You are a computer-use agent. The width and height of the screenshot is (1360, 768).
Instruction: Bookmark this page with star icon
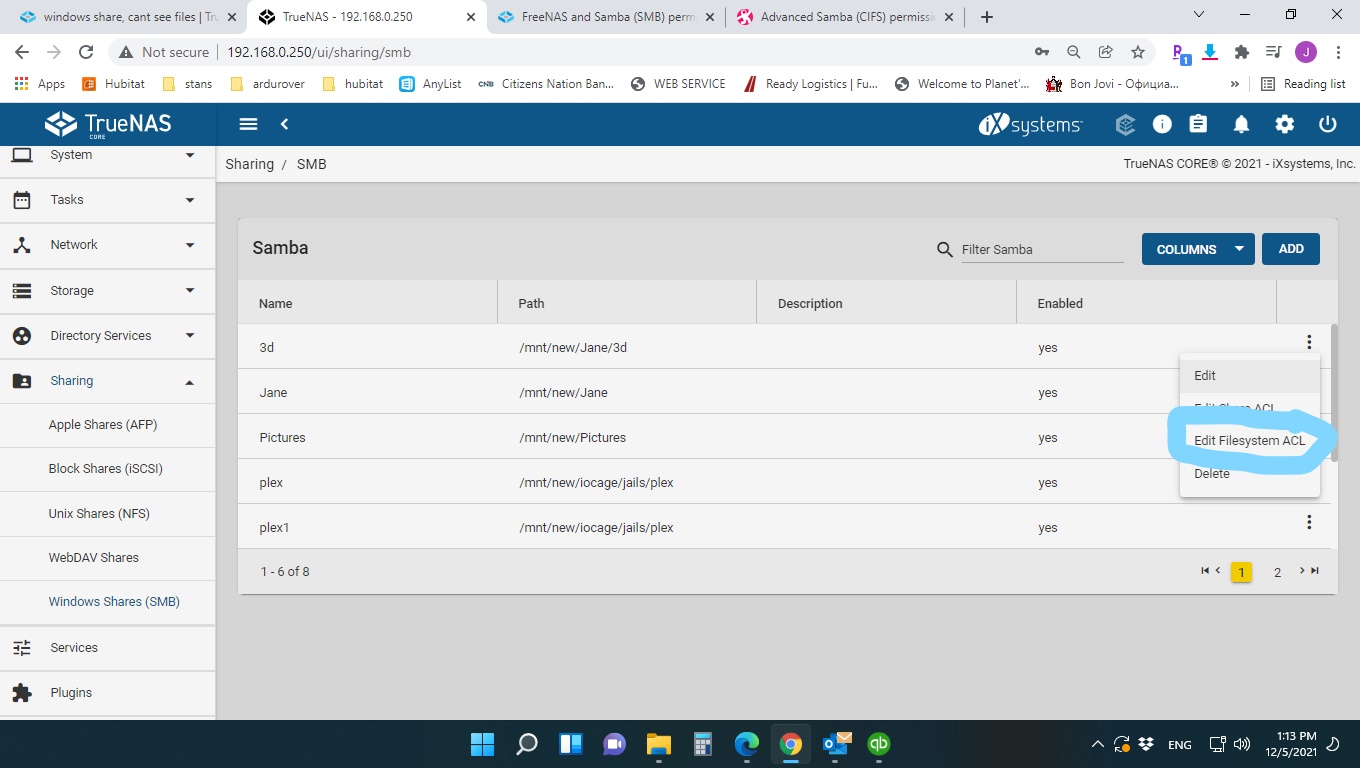click(x=1137, y=52)
